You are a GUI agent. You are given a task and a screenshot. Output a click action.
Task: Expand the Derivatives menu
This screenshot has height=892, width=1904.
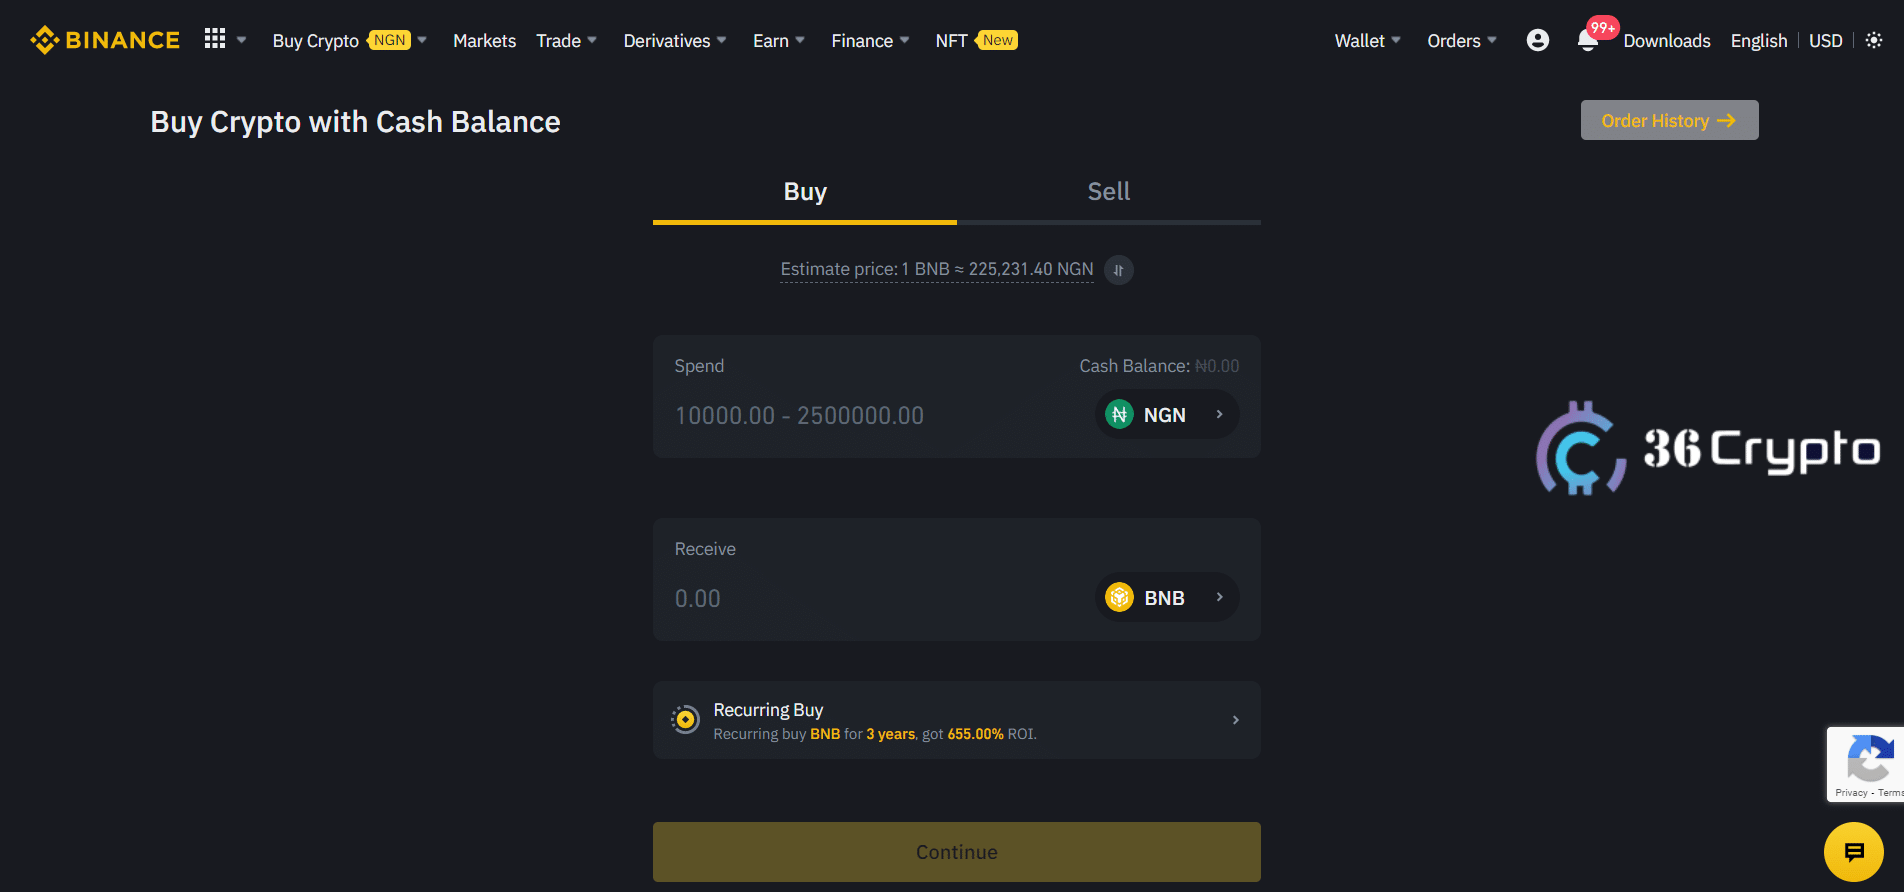tap(675, 41)
